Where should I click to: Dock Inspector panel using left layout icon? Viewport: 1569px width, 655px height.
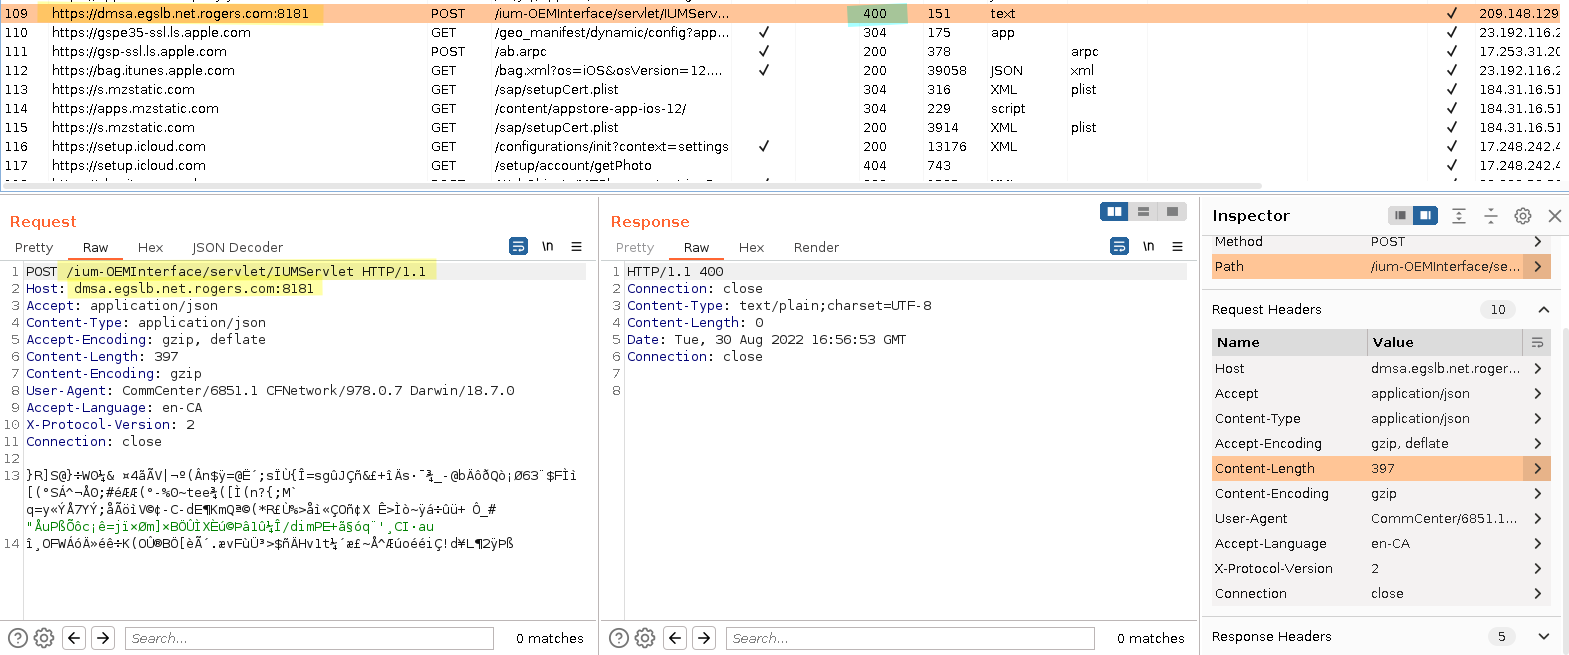click(x=1400, y=215)
